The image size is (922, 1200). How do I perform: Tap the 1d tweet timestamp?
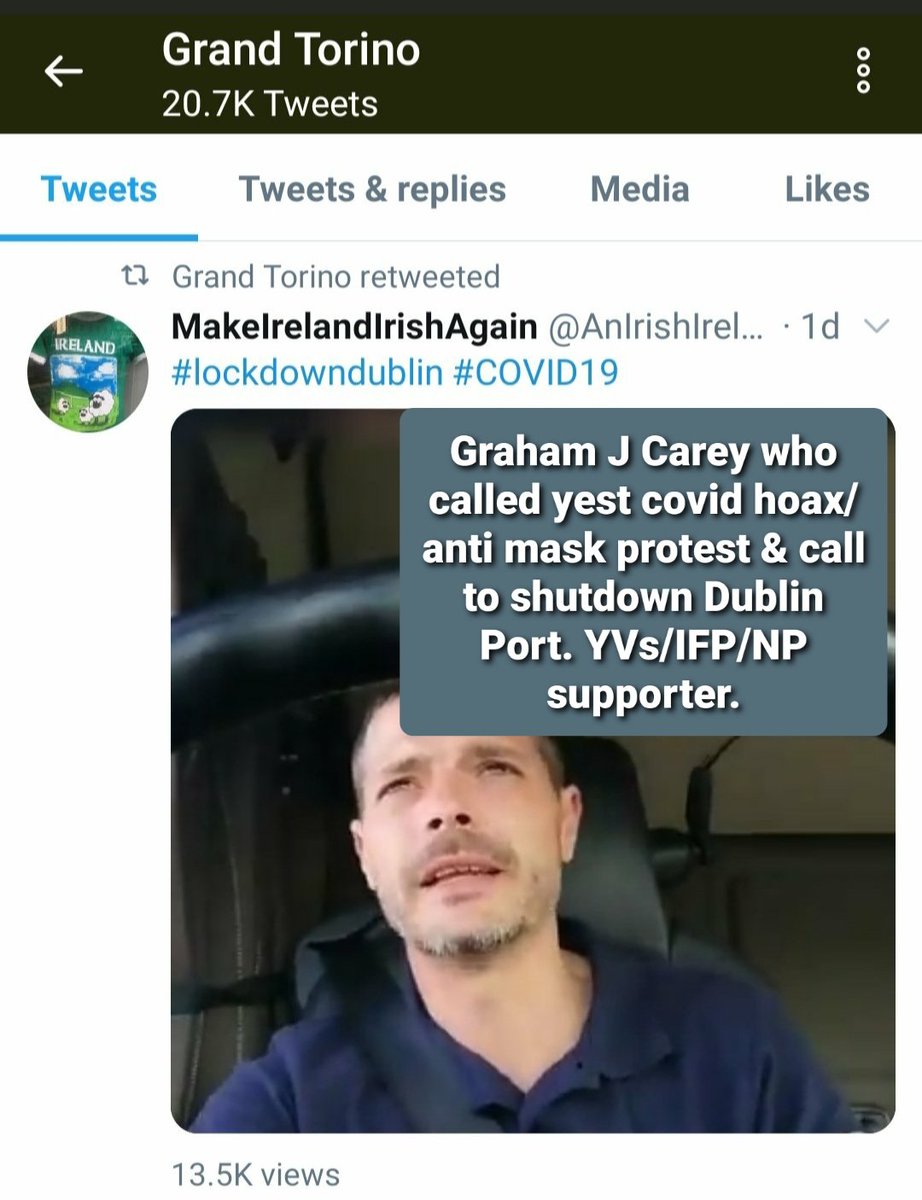point(821,326)
